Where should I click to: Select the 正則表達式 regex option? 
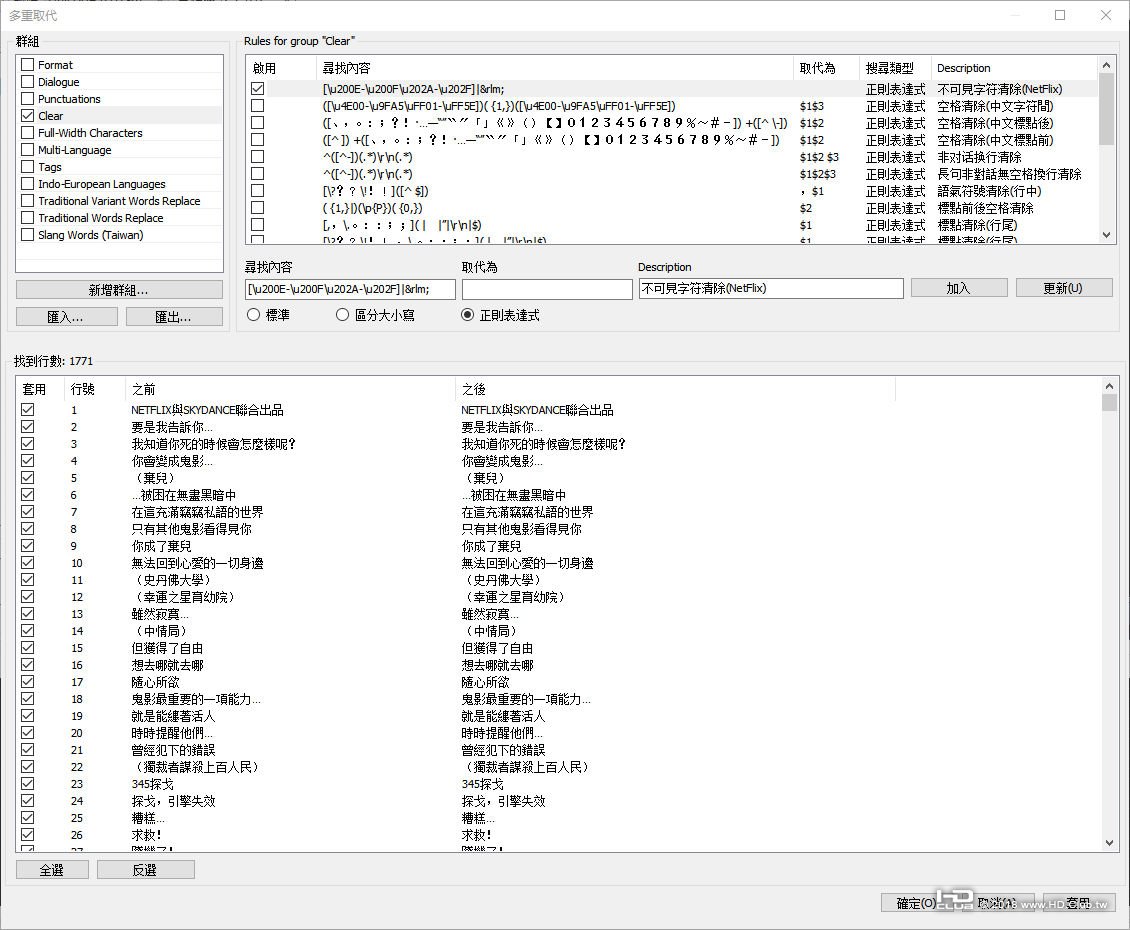tap(466, 314)
